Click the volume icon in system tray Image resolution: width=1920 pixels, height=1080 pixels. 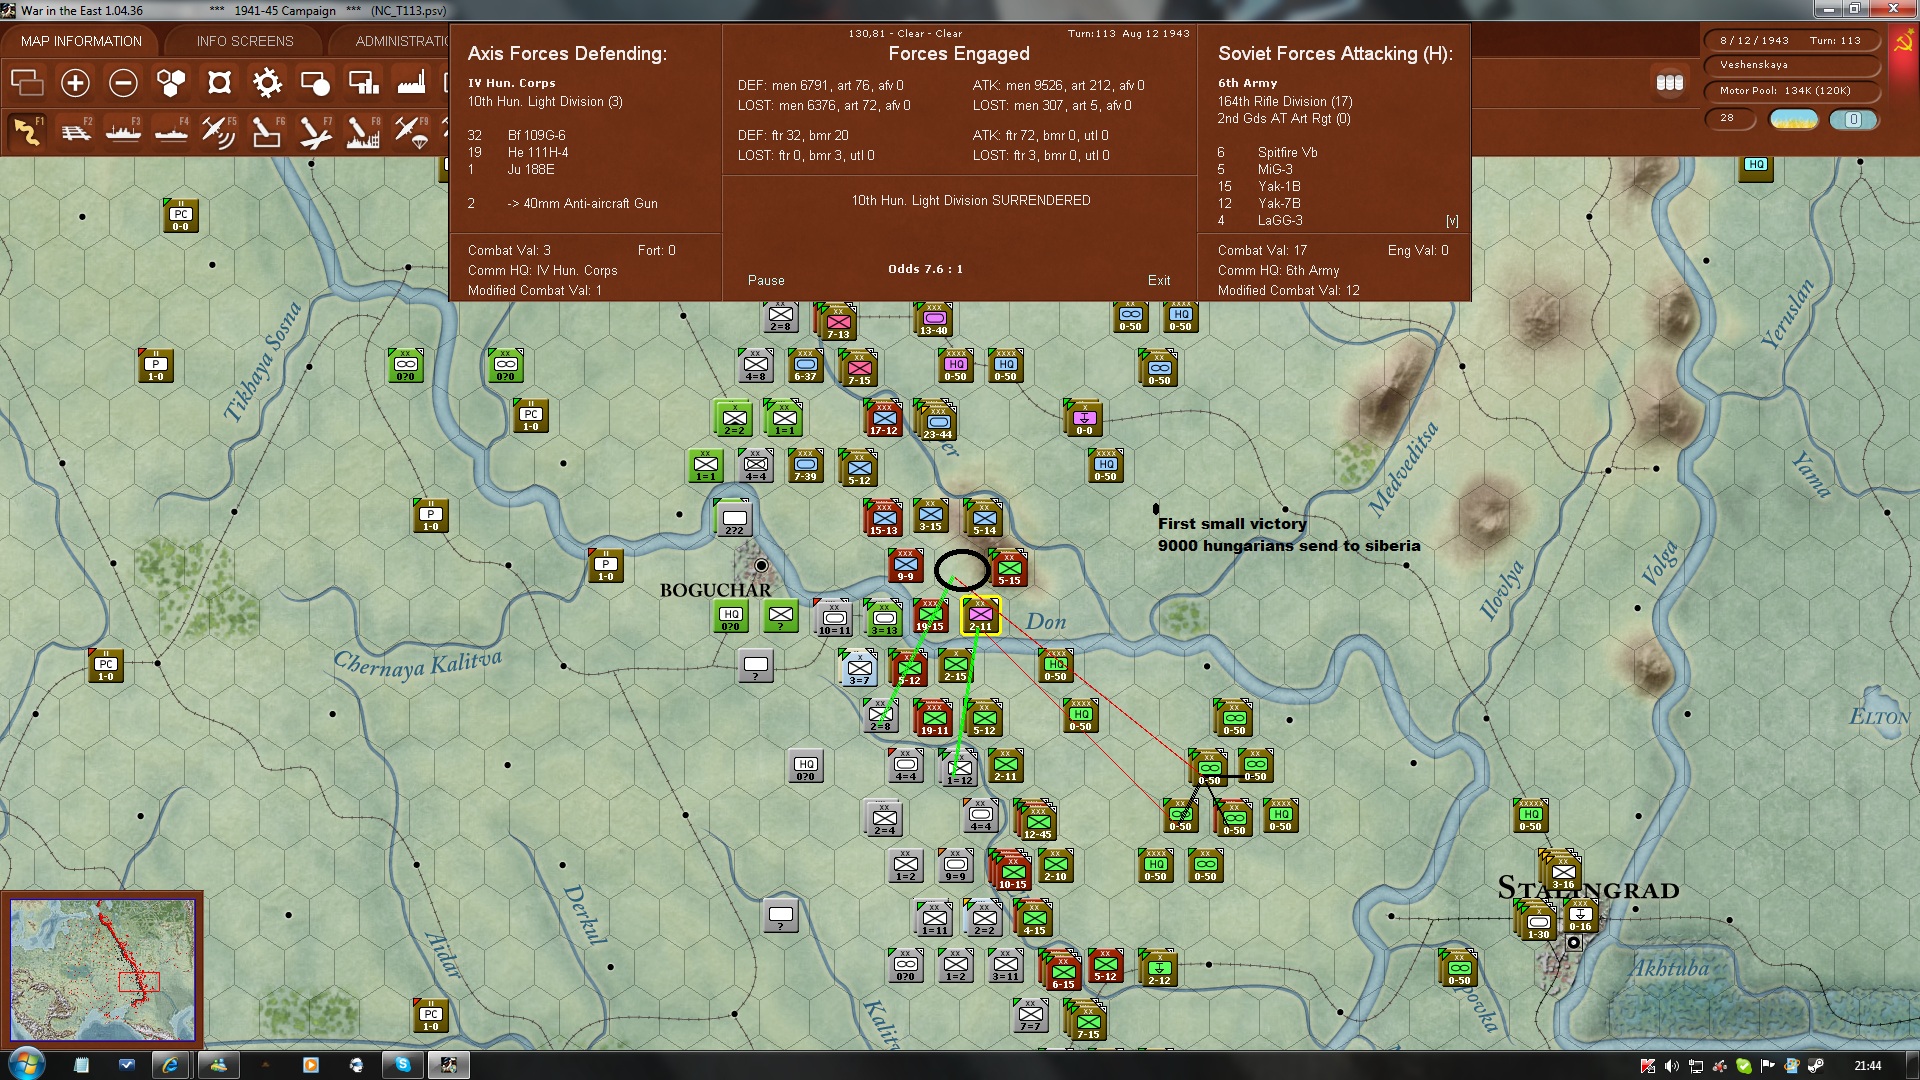coord(1671,1066)
